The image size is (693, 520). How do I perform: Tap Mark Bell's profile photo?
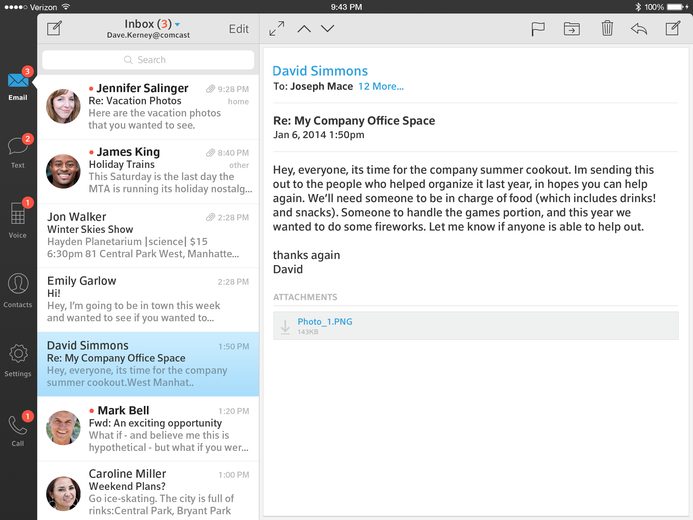(x=63, y=428)
